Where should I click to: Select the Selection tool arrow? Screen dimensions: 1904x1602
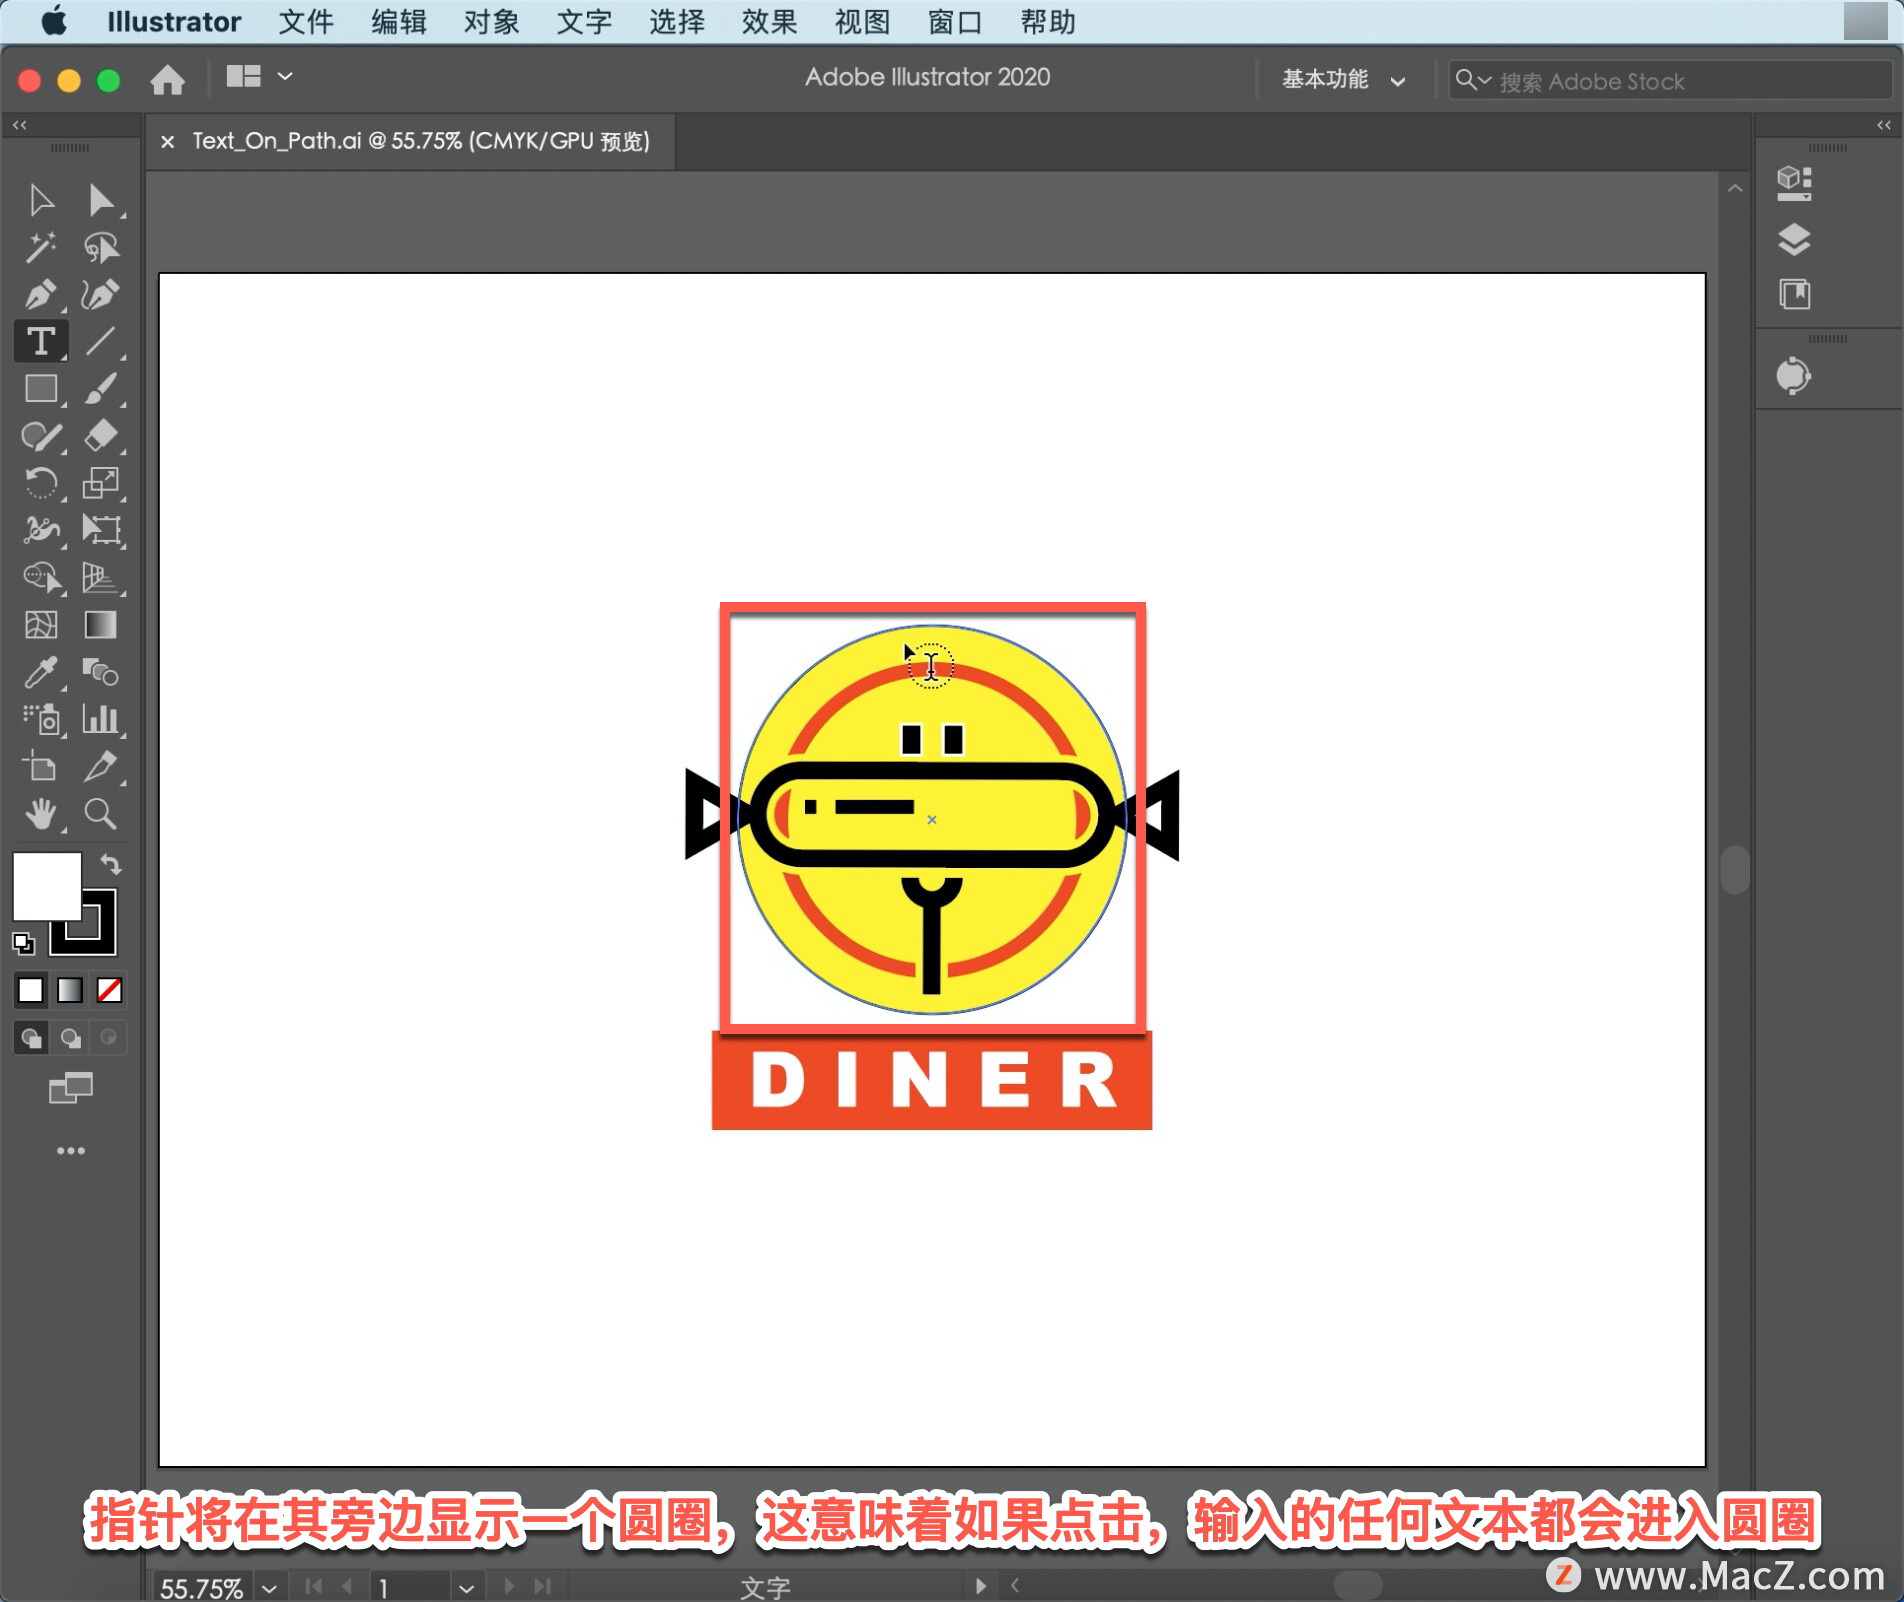[41, 200]
